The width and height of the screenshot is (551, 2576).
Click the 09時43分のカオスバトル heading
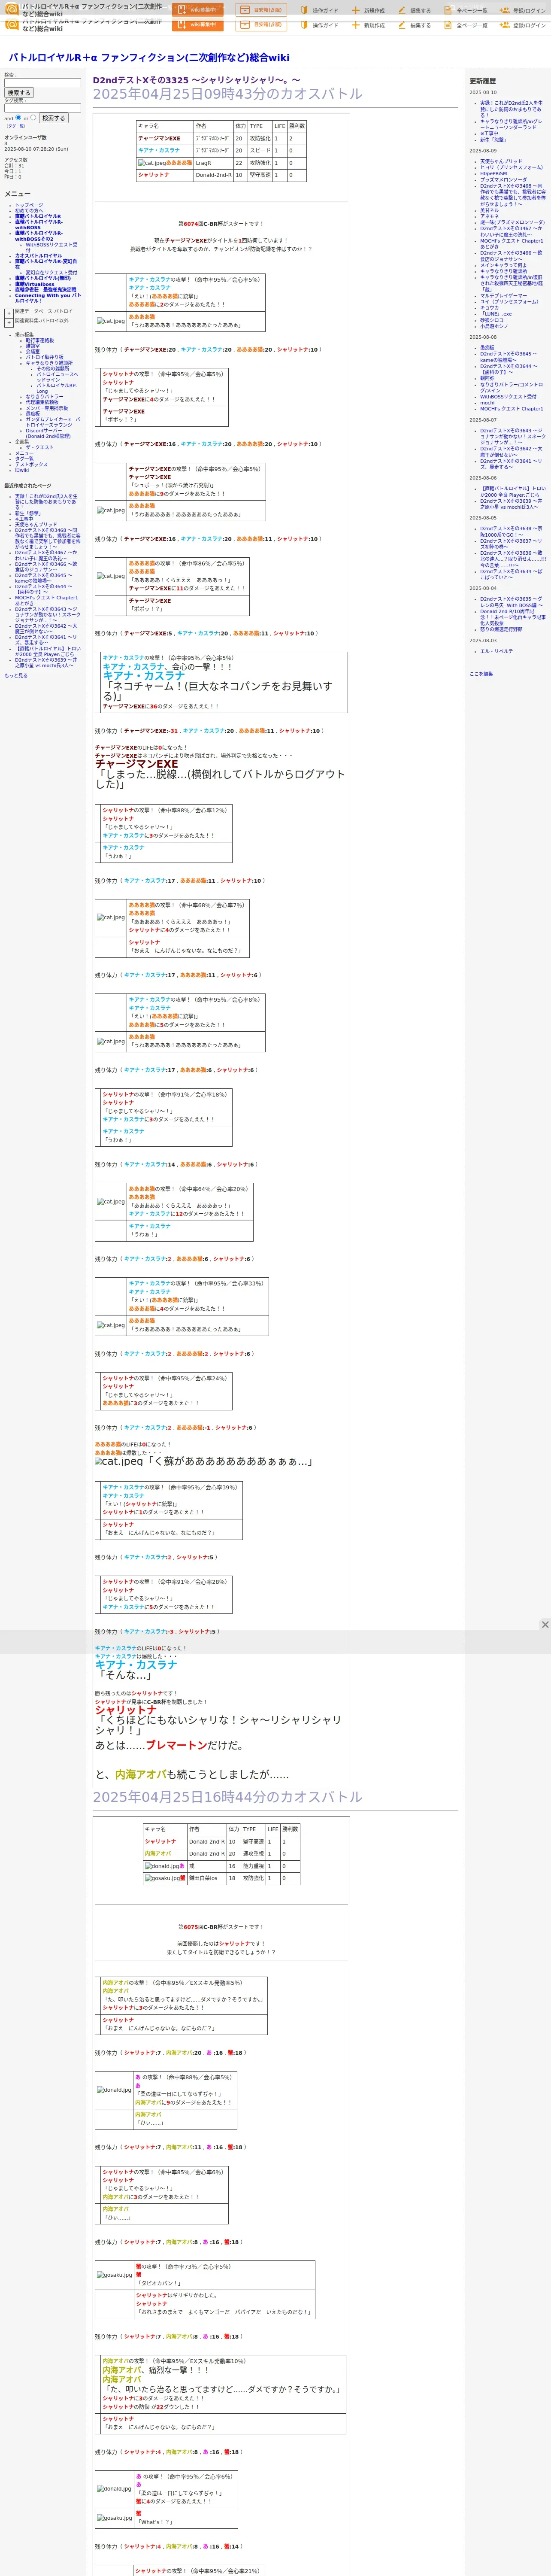(x=228, y=94)
